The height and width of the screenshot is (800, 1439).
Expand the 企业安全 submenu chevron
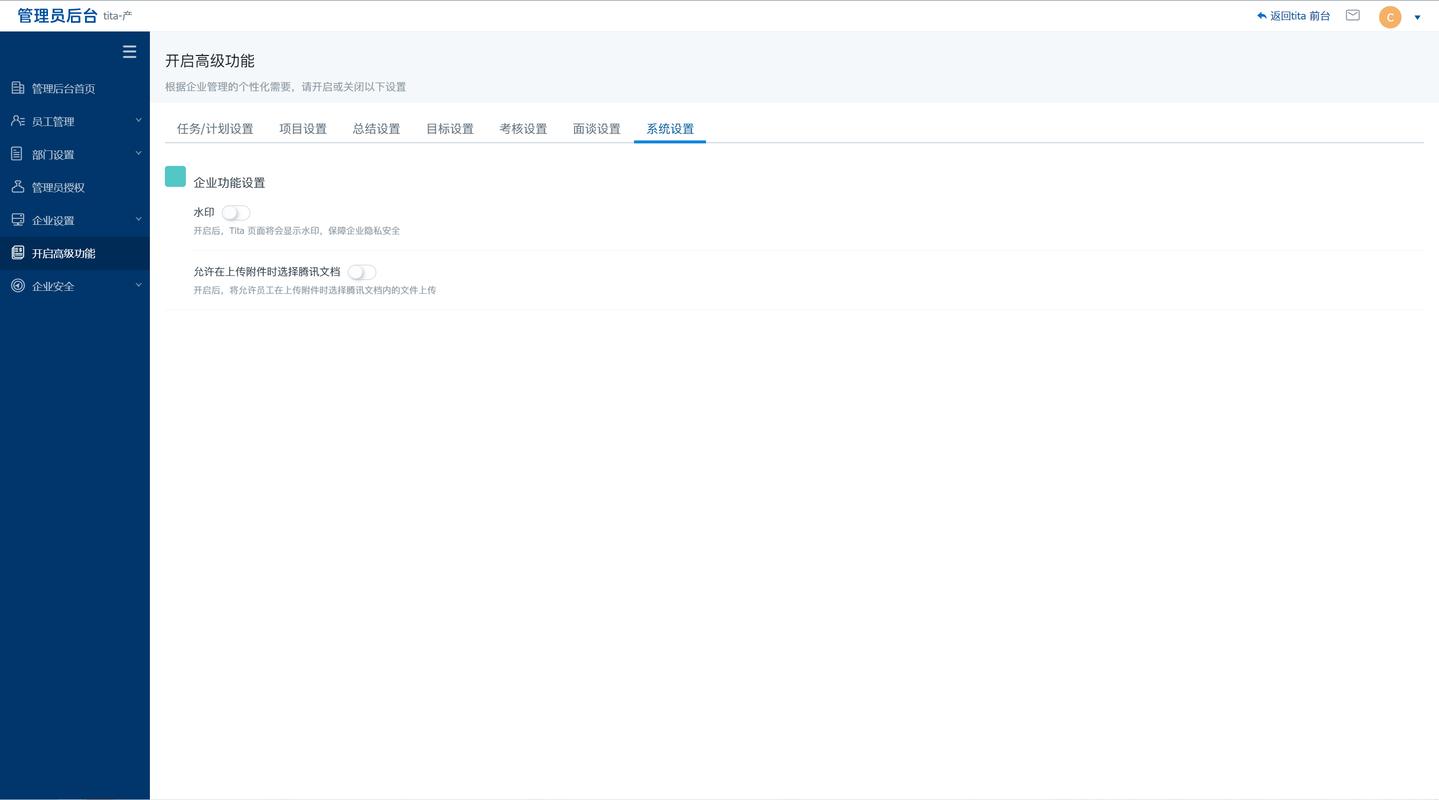(139, 285)
